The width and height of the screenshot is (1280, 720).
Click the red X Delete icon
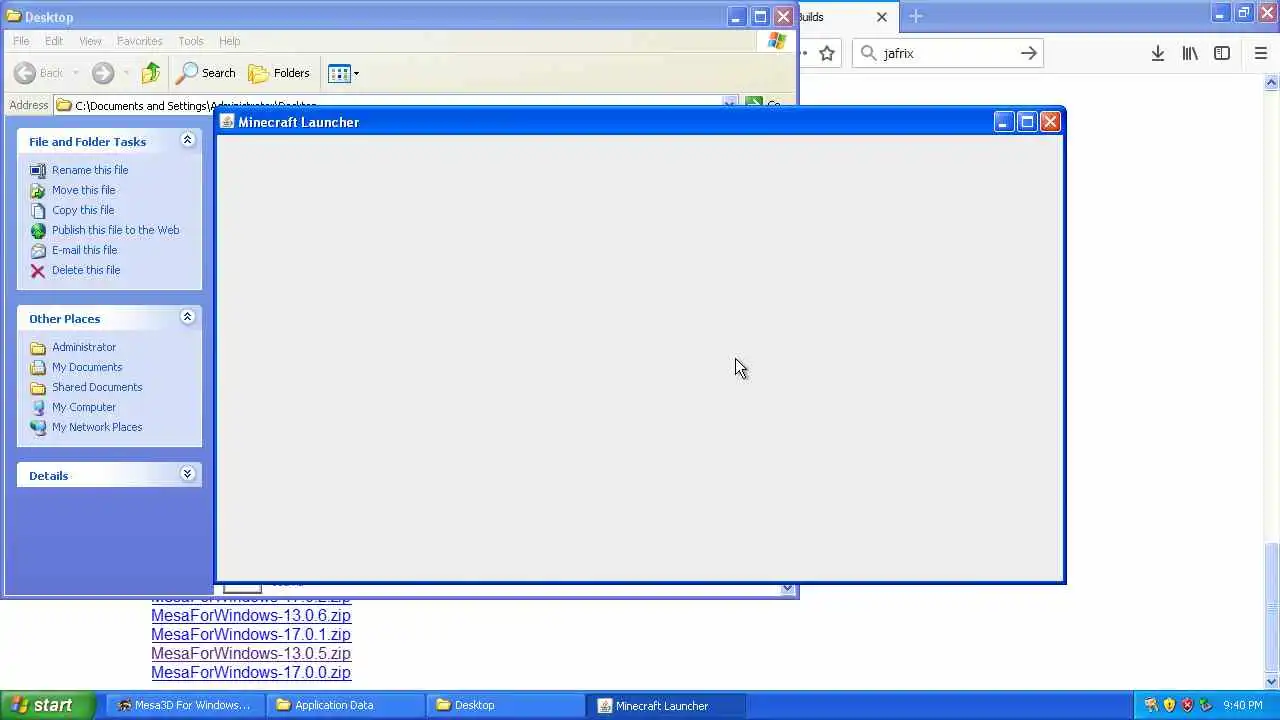38,270
